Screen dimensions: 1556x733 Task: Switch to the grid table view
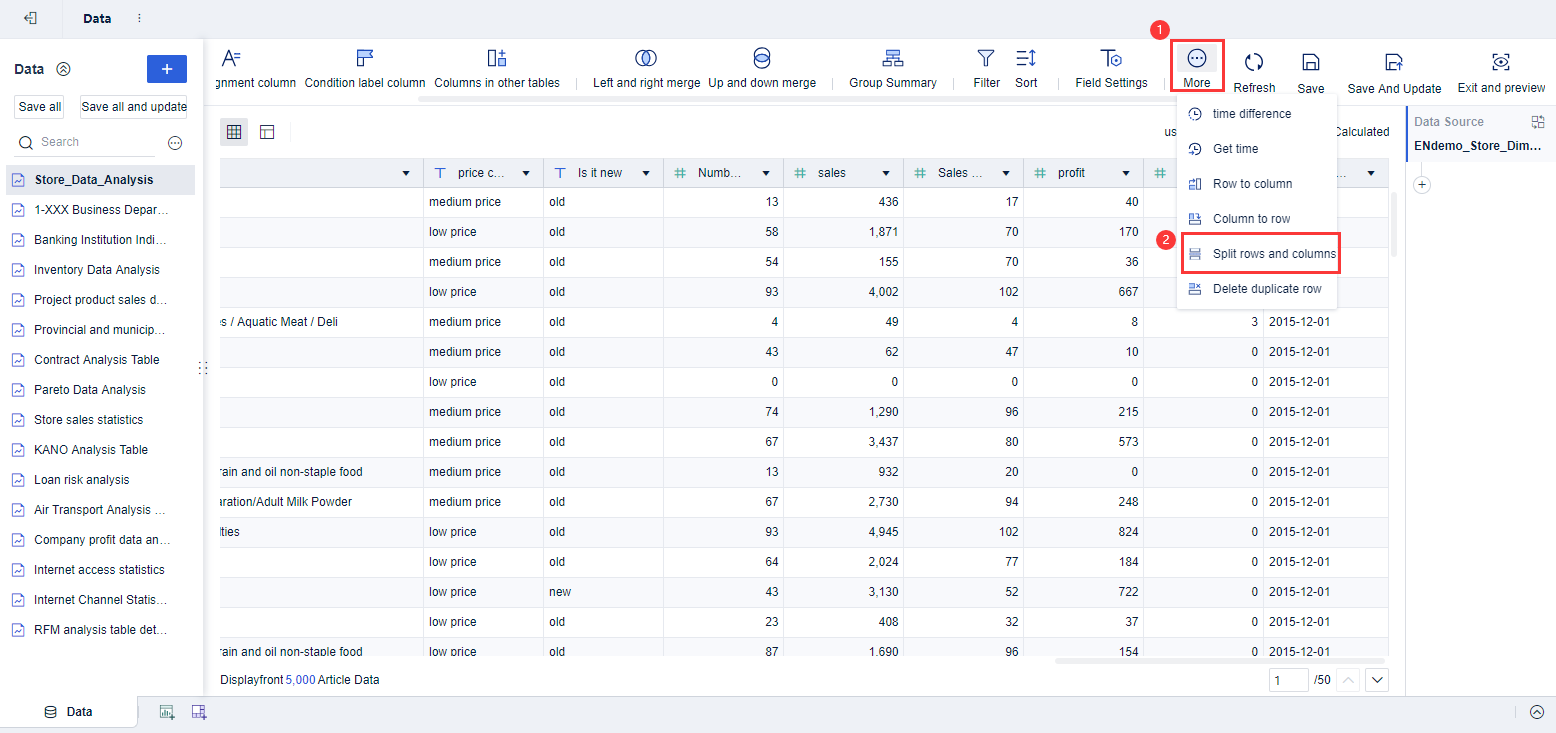tap(234, 132)
